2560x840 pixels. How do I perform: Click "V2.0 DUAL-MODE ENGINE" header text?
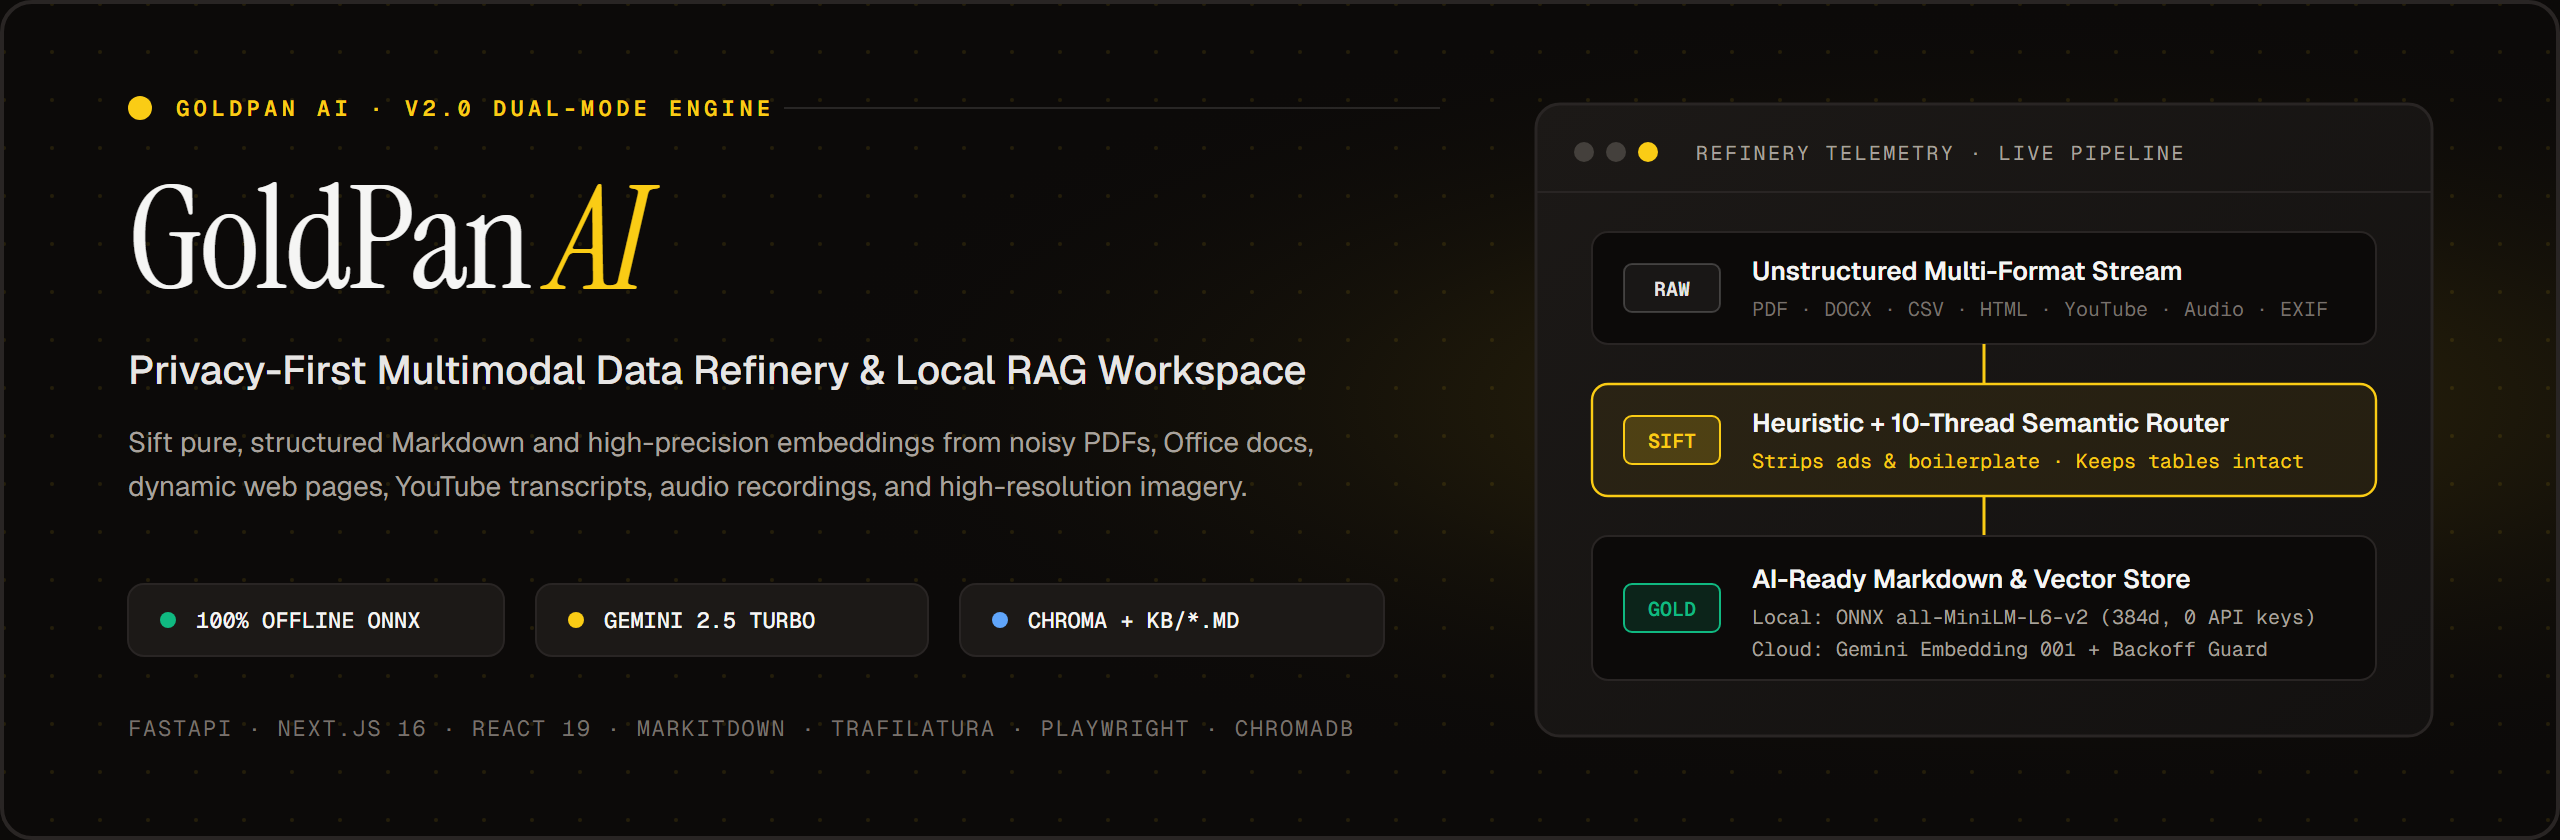[x=588, y=108]
